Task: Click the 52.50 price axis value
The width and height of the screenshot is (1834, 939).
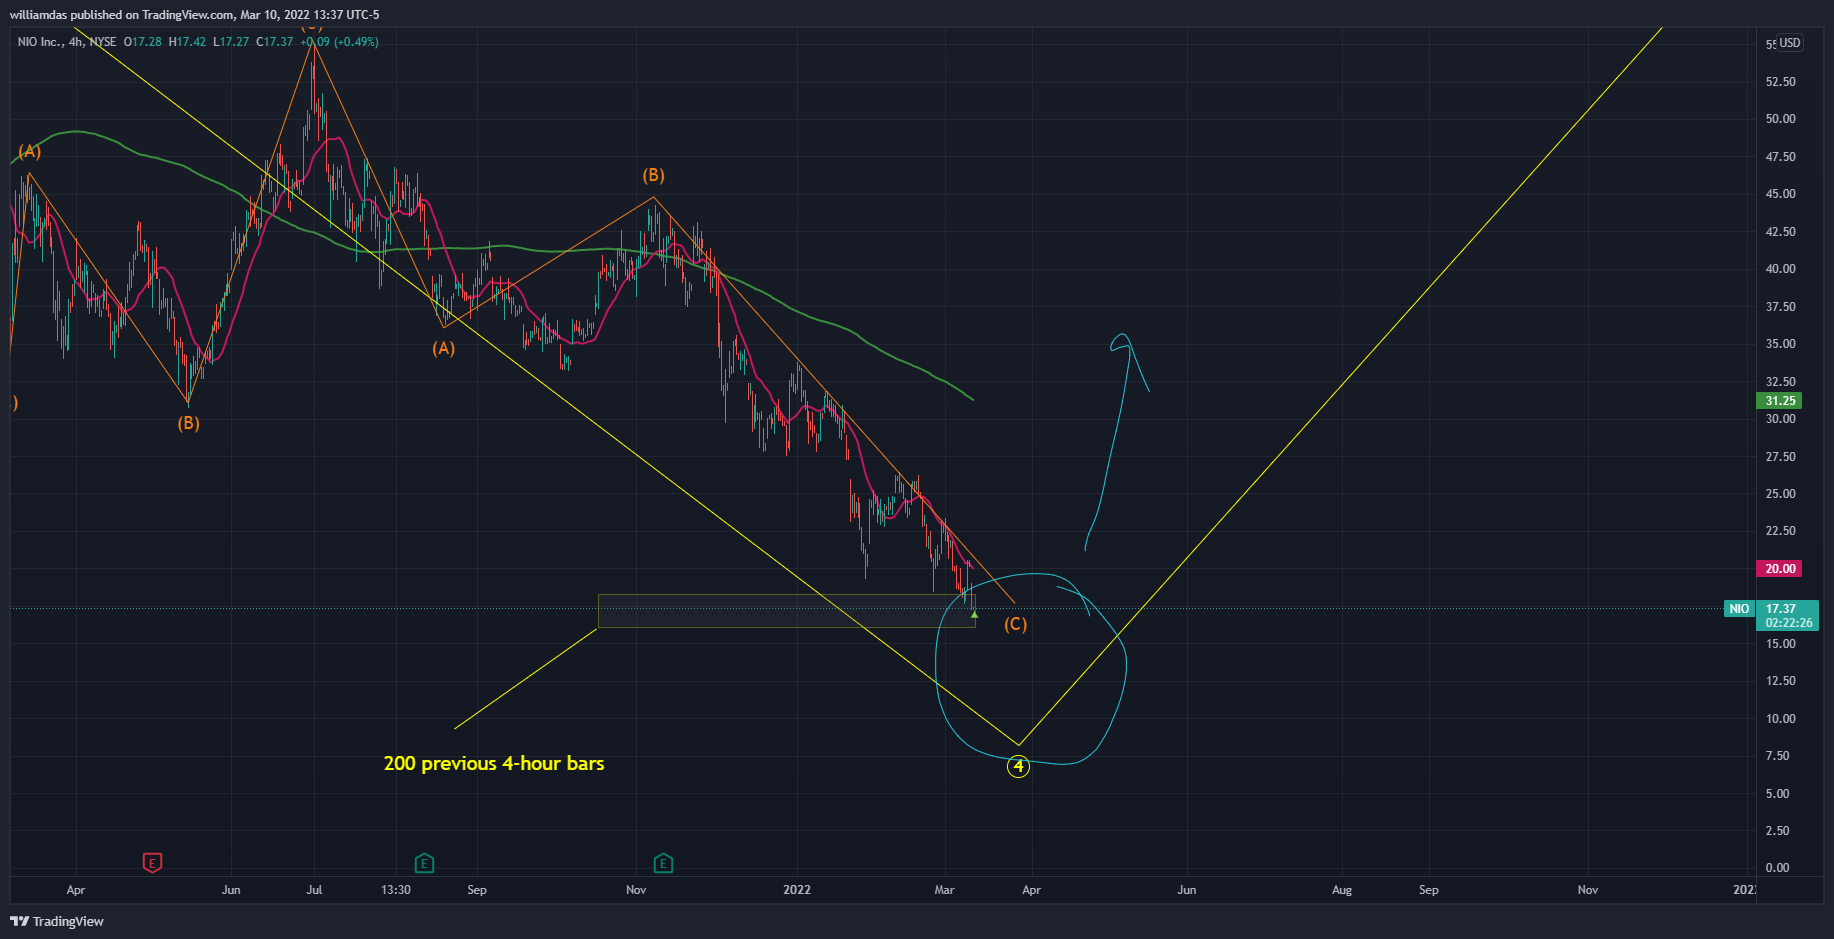Action: 1780,82
